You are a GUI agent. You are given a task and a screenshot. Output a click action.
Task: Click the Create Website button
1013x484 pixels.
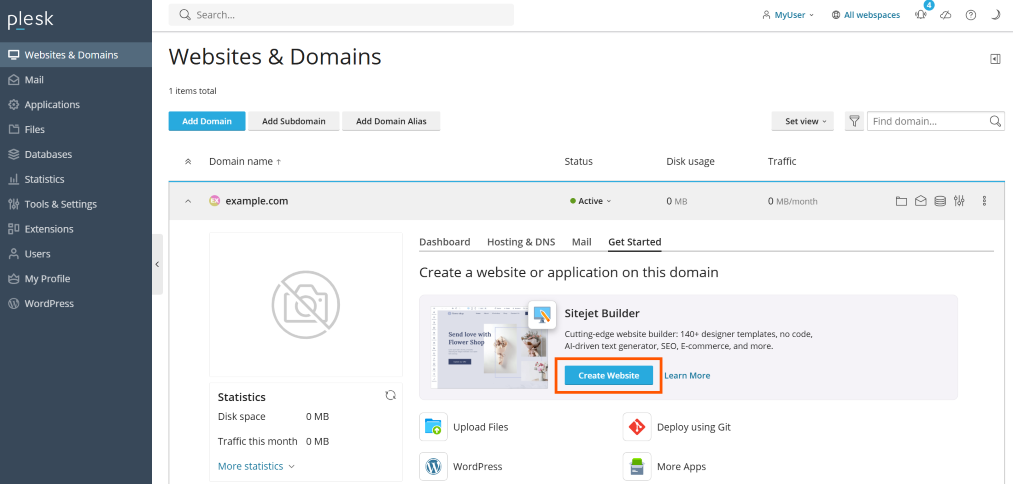tap(608, 375)
